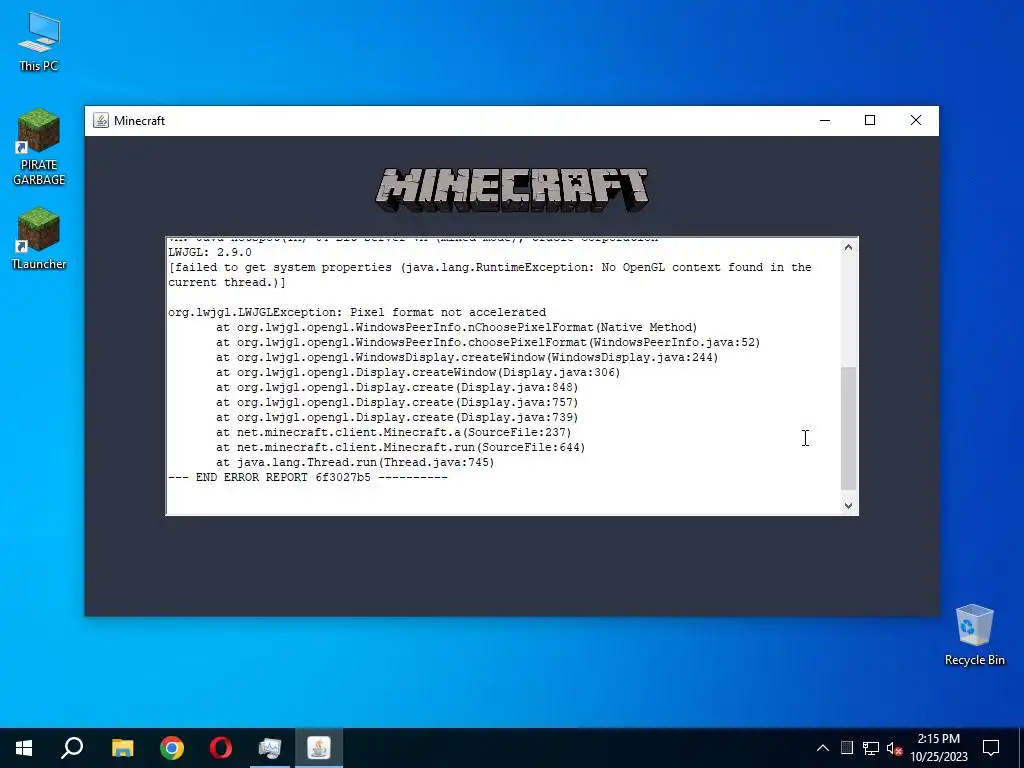Click the 'Minecraft.a(SourceFile:237)' stack line
1024x768 pixels.
coord(394,432)
